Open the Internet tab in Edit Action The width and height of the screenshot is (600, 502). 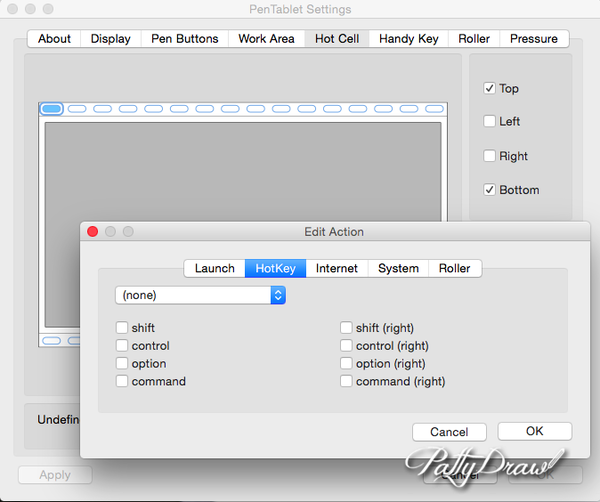[337, 268]
